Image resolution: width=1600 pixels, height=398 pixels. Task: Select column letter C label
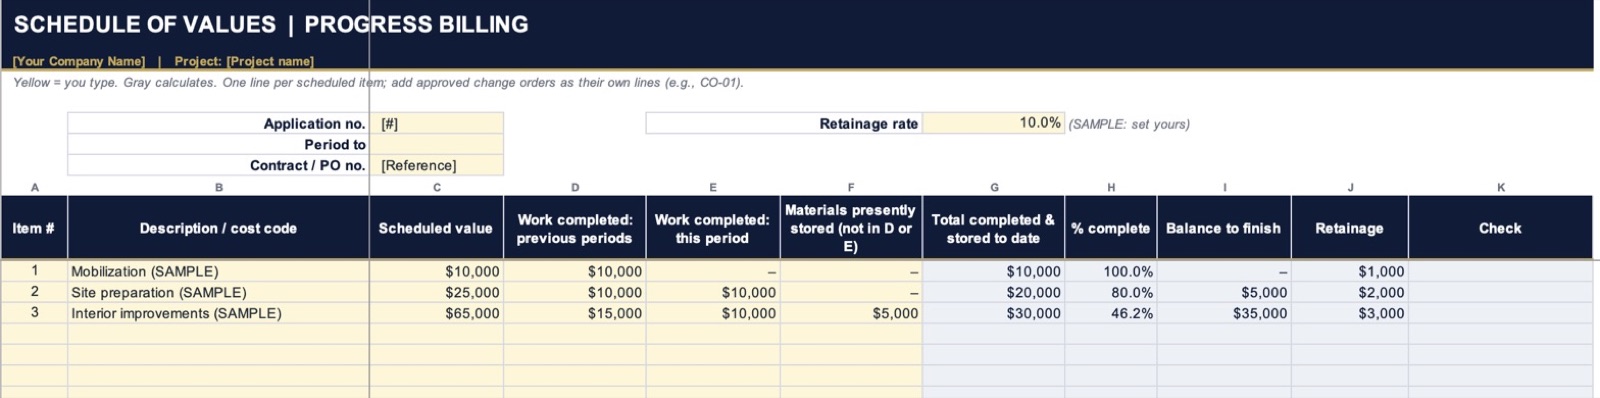tap(437, 187)
